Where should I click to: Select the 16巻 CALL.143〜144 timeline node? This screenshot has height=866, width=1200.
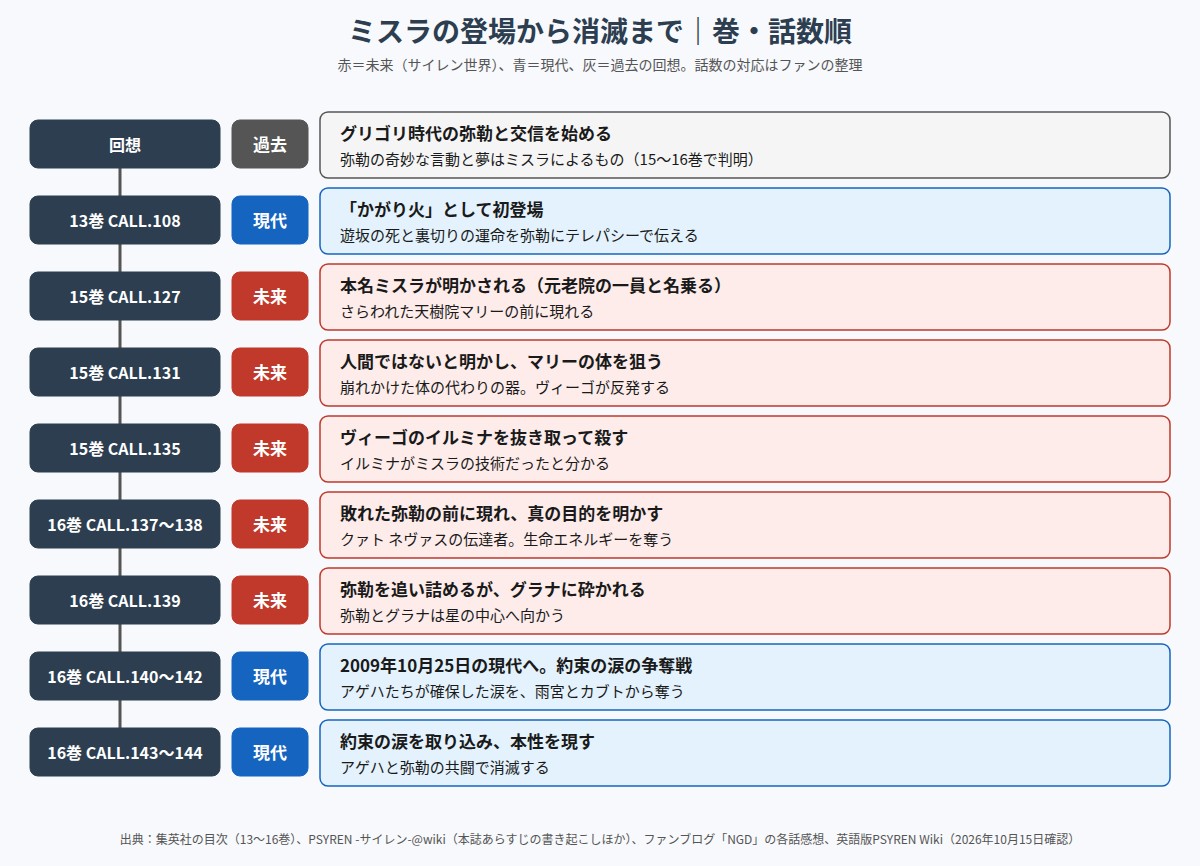click(x=125, y=752)
